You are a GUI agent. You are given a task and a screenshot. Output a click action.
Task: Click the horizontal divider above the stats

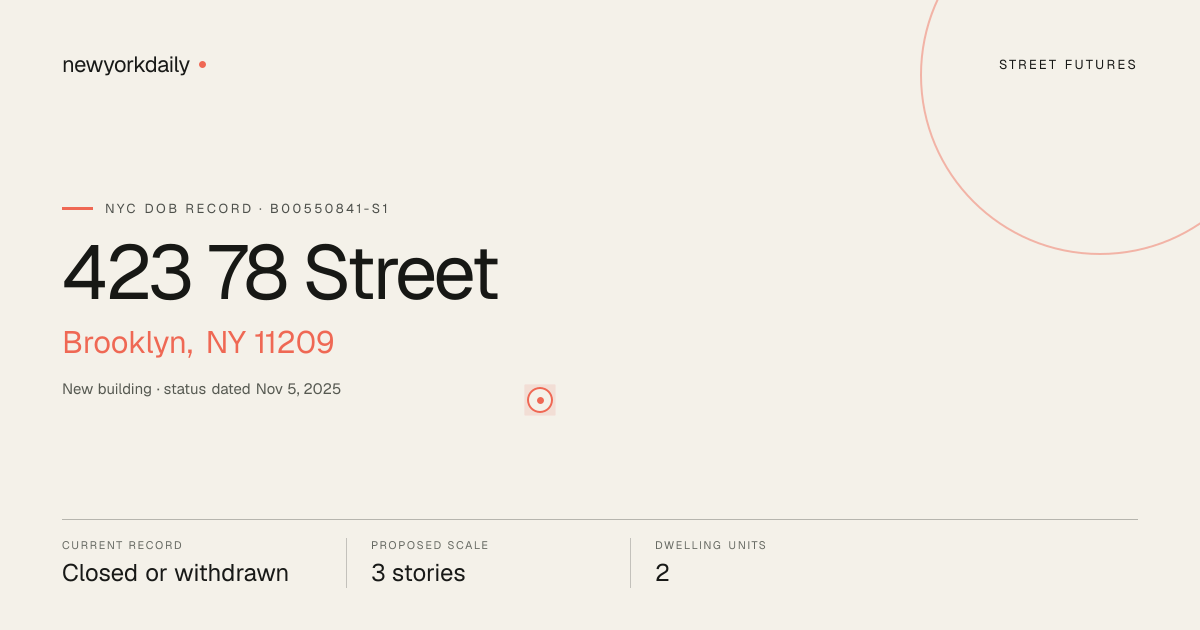[600, 519]
